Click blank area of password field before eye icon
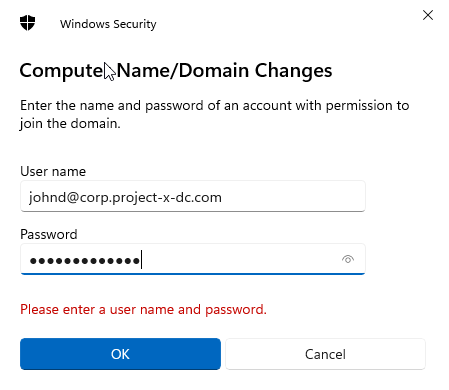449x390 pixels. (240, 259)
